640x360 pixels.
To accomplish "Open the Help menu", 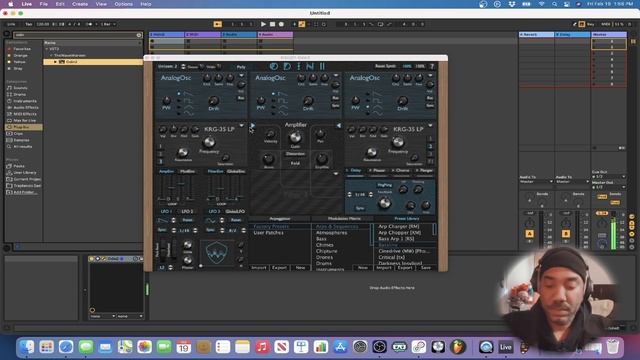I will click(x=146, y=4).
